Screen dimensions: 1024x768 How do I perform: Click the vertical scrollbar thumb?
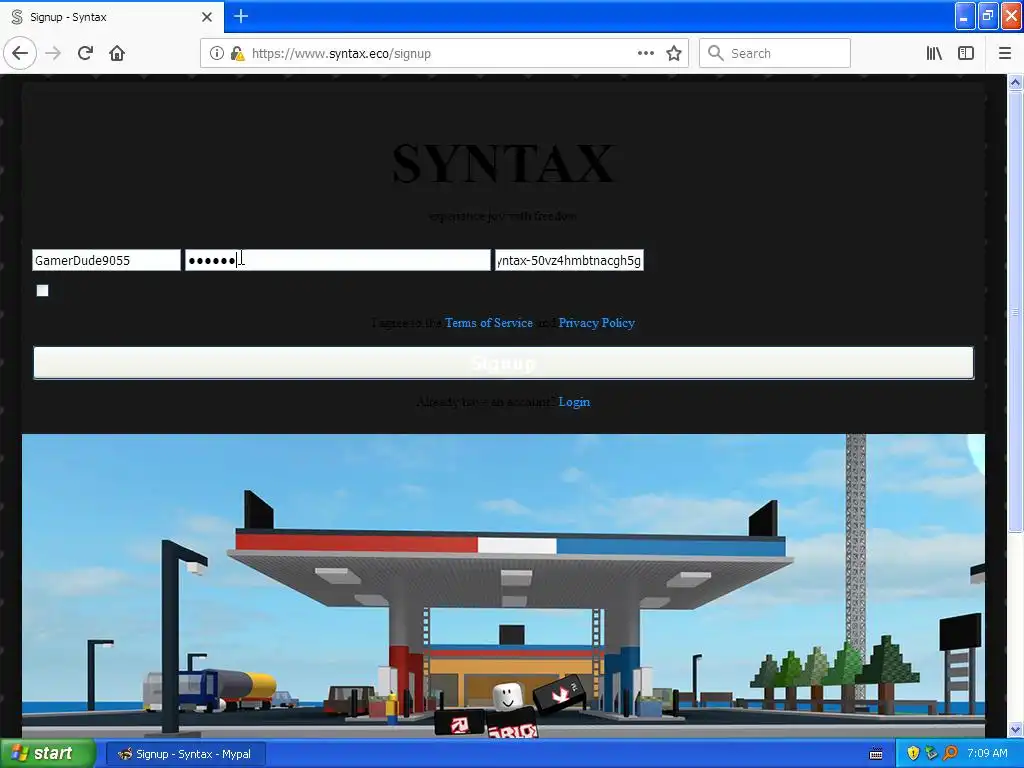pyautogui.click(x=1015, y=312)
